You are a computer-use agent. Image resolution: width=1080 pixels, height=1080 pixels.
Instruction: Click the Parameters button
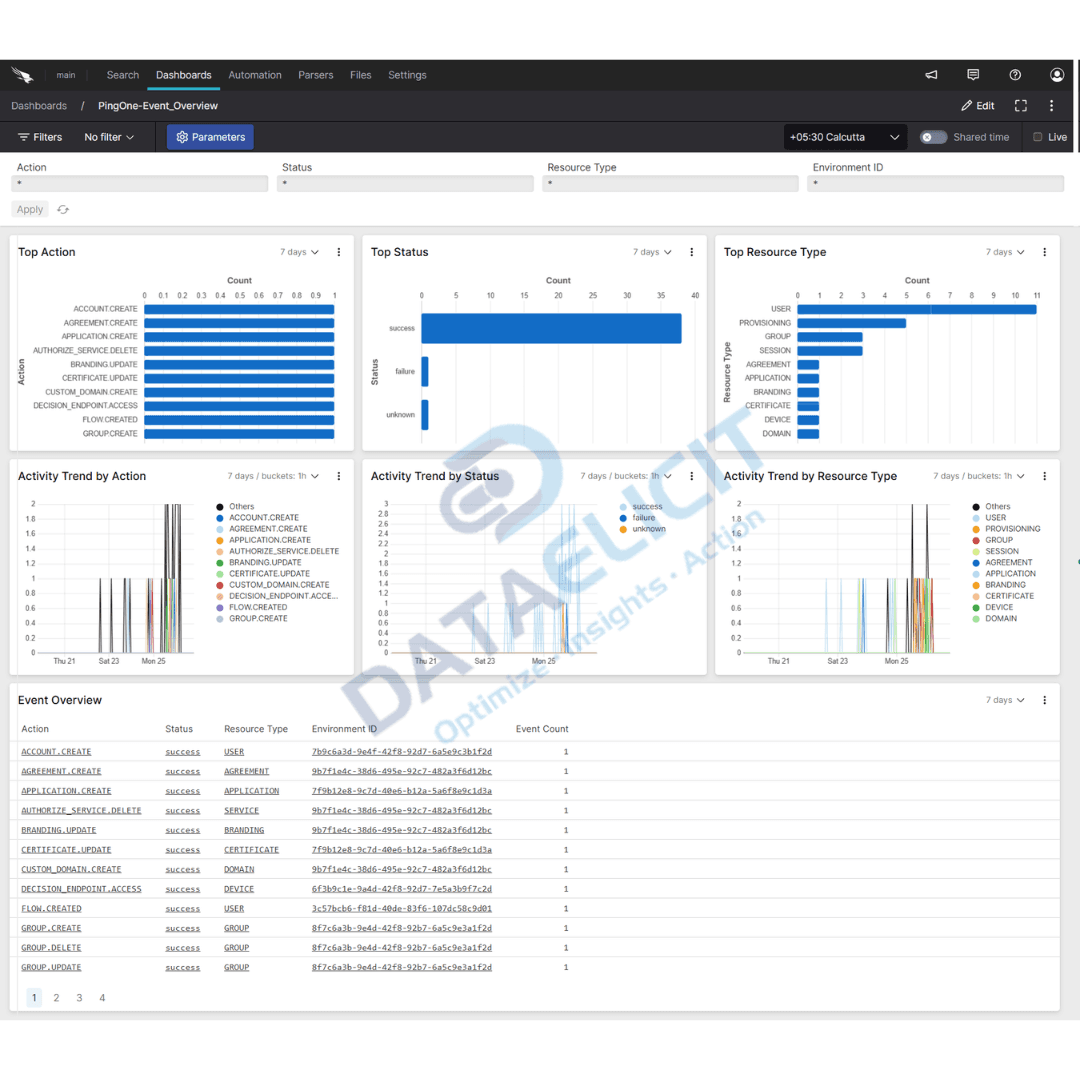click(209, 137)
